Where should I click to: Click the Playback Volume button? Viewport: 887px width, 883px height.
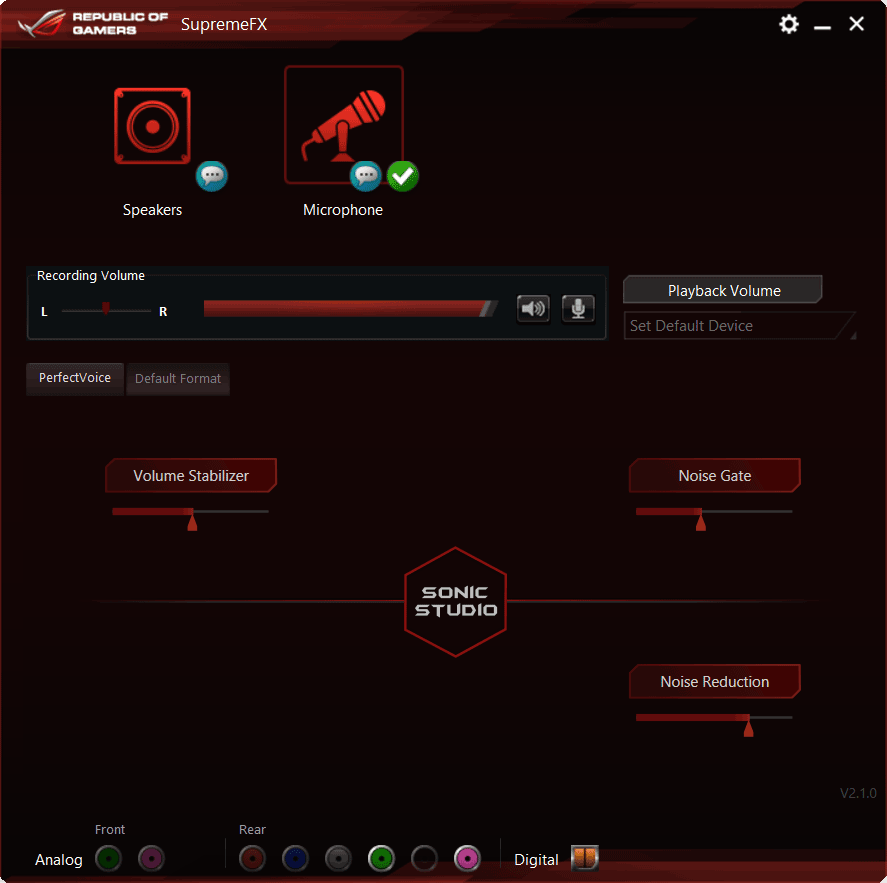click(x=723, y=290)
